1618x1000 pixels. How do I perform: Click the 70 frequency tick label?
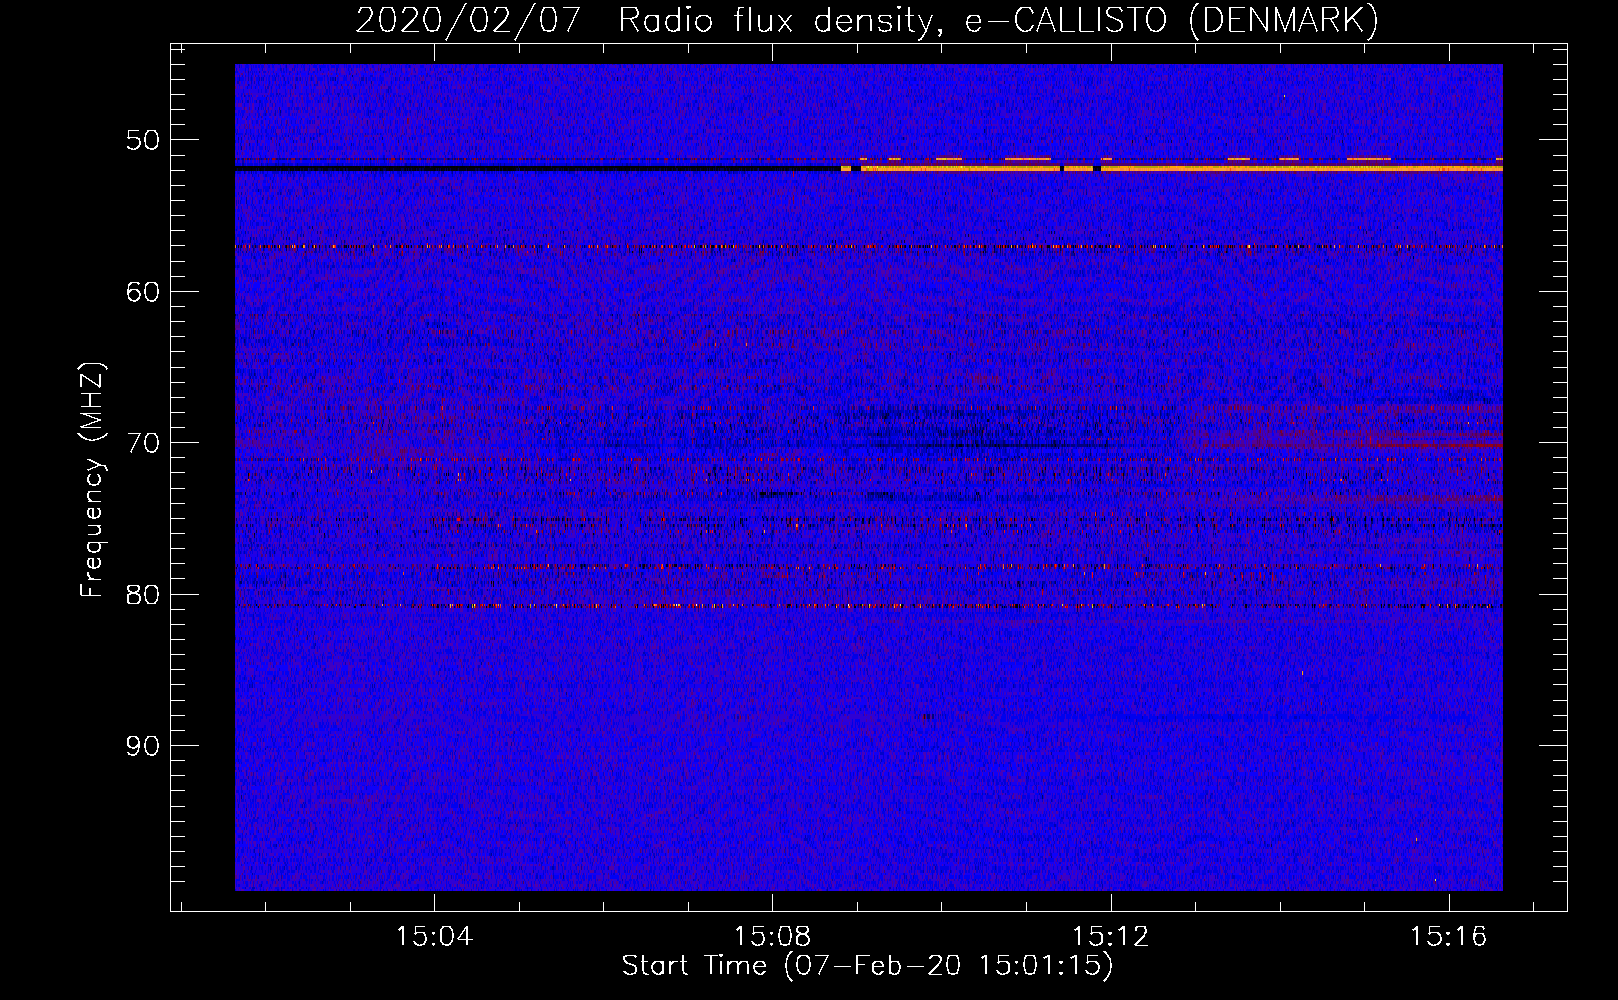pos(143,443)
